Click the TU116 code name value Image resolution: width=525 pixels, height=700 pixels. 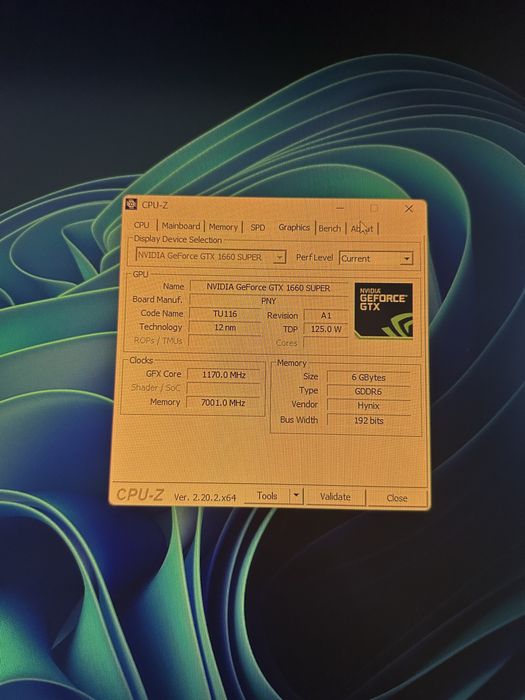pos(225,314)
